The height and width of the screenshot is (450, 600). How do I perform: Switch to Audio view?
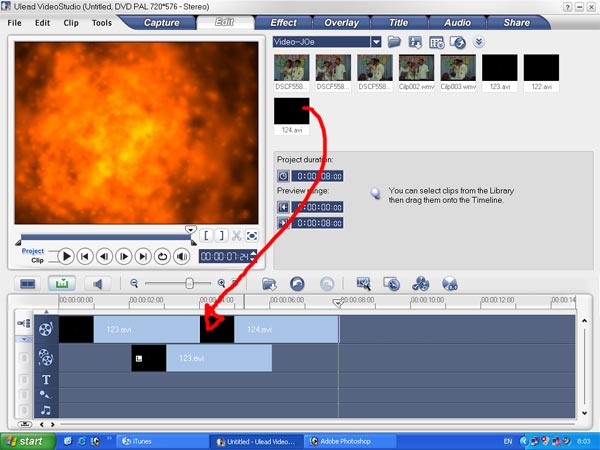click(98, 284)
